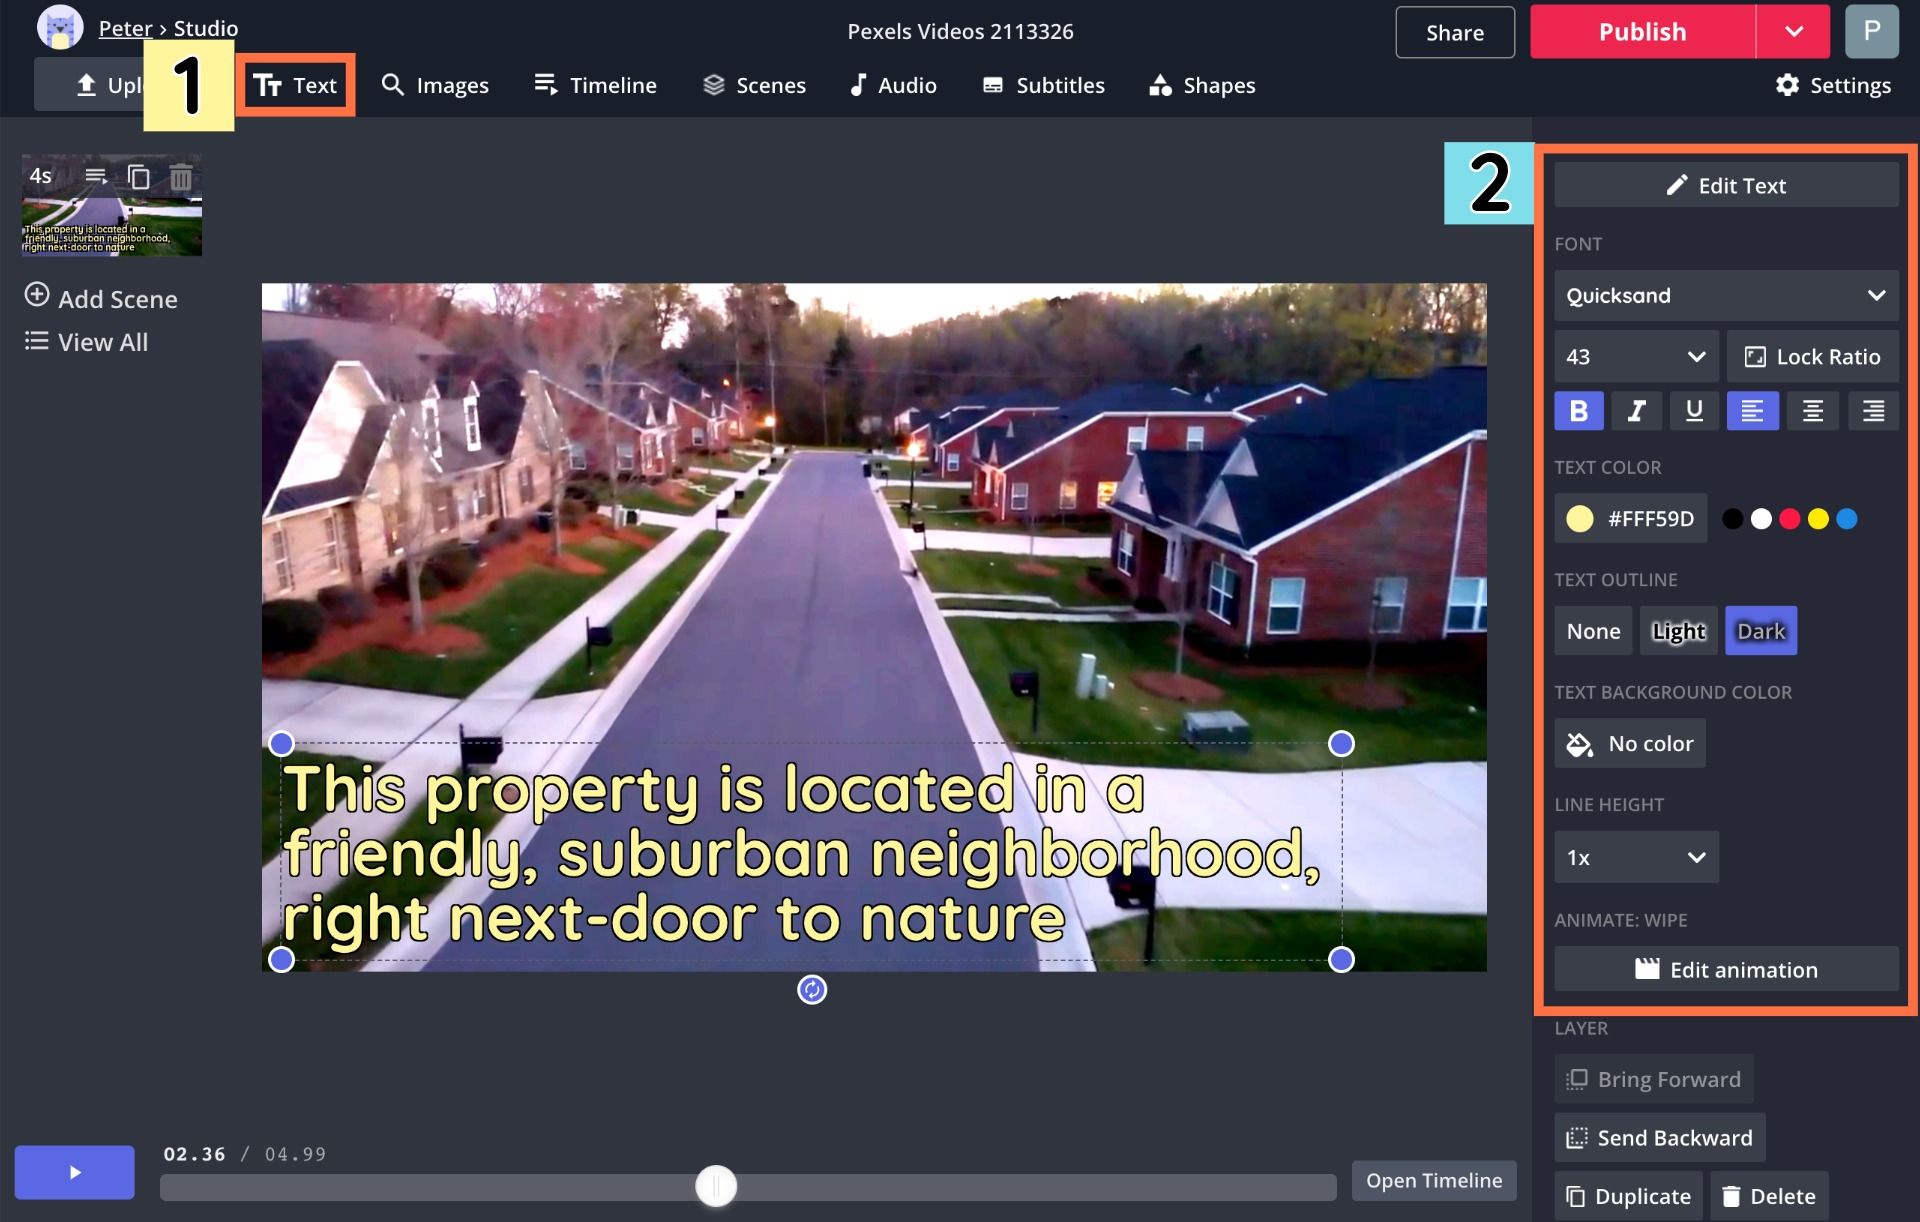Set text outline to None

tap(1593, 631)
